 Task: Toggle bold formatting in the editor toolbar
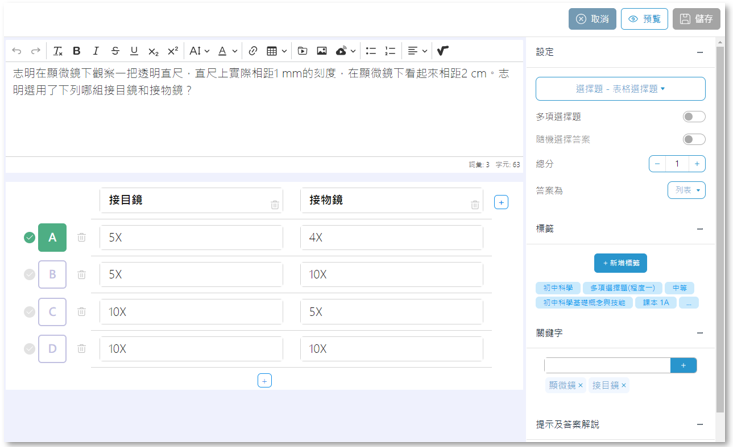click(77, 50)
